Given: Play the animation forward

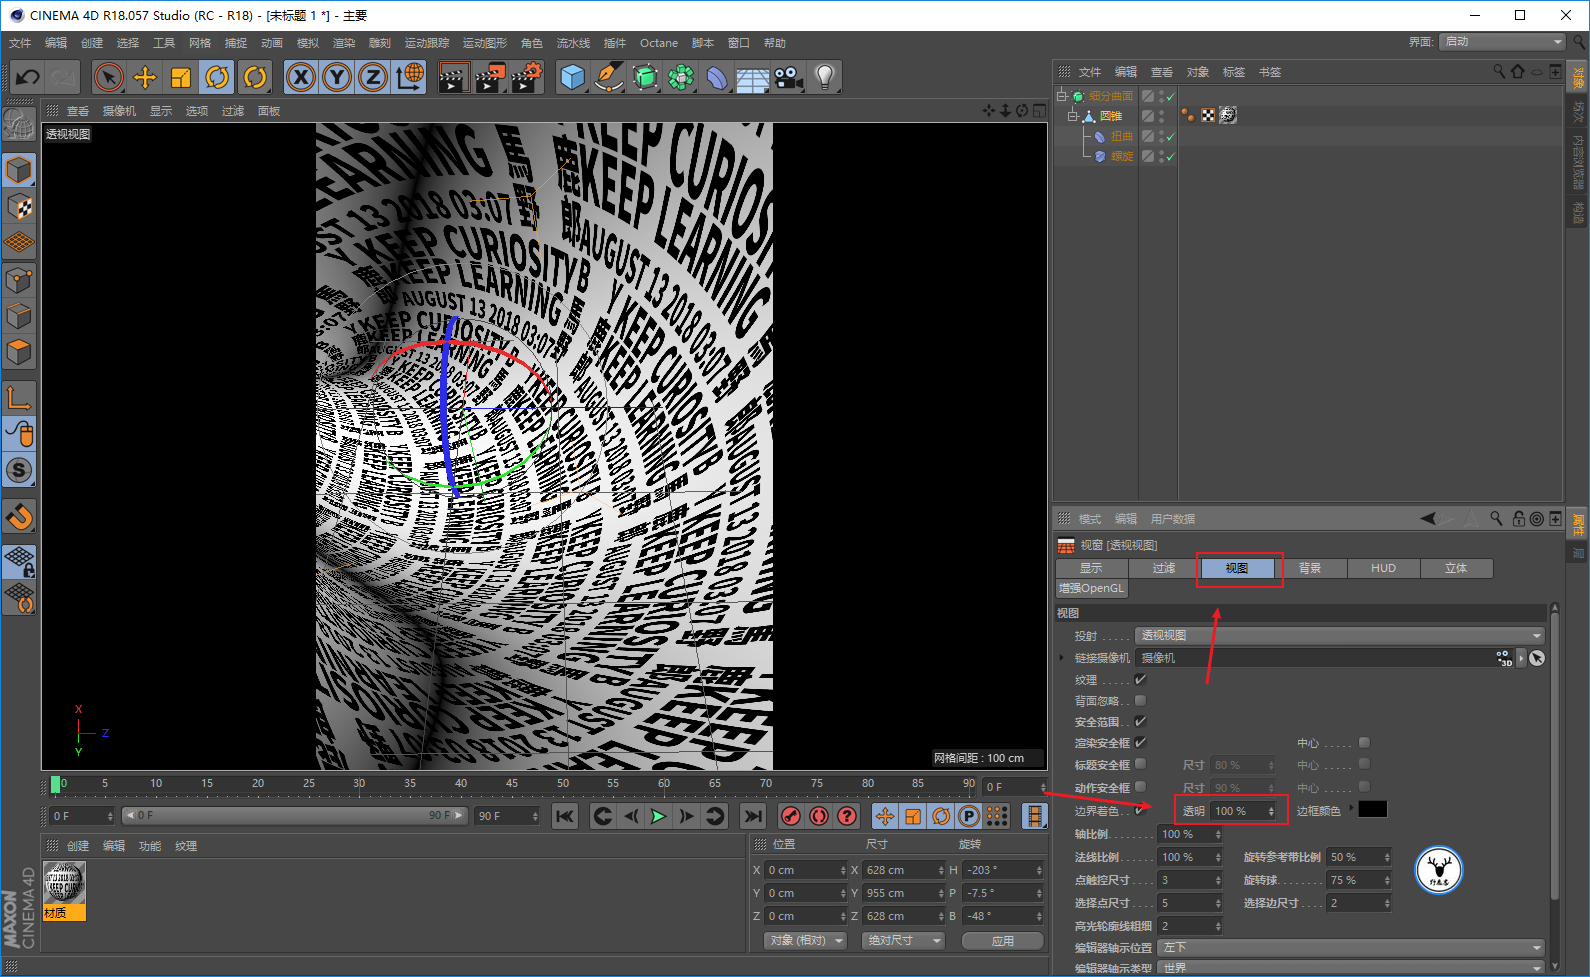Looking at the screenshot, I should (x=658, y=816).
